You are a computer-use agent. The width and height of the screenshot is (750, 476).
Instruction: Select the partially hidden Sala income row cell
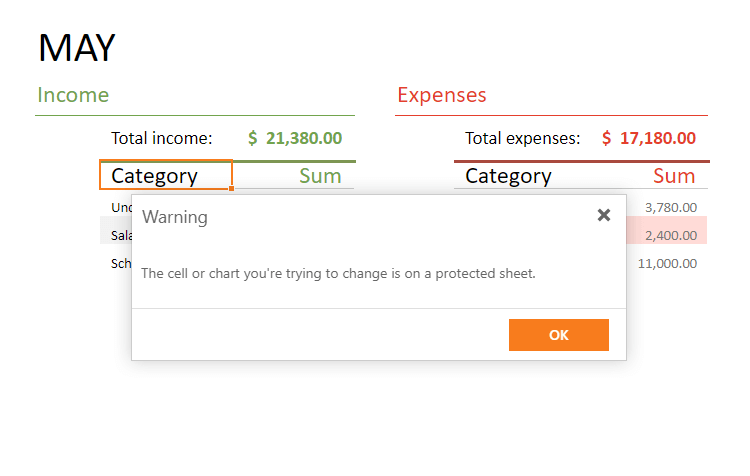[120, 235]
